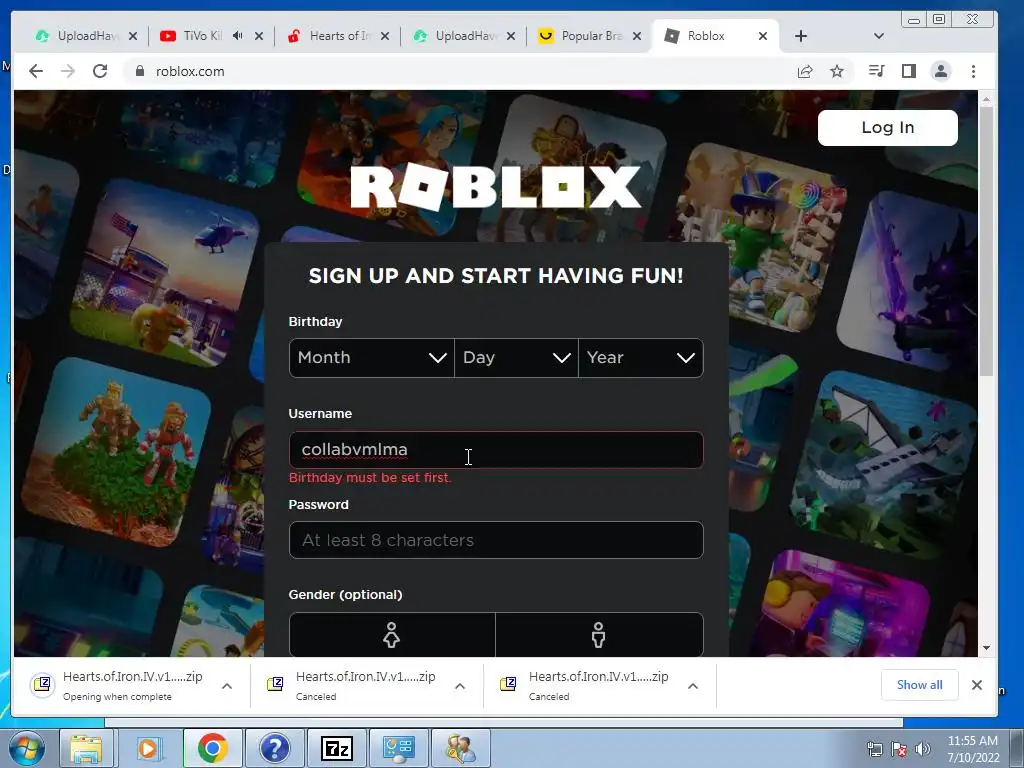Click the page scrollbar up arrow
This screenshot has height=768, width=1024.
986,99
